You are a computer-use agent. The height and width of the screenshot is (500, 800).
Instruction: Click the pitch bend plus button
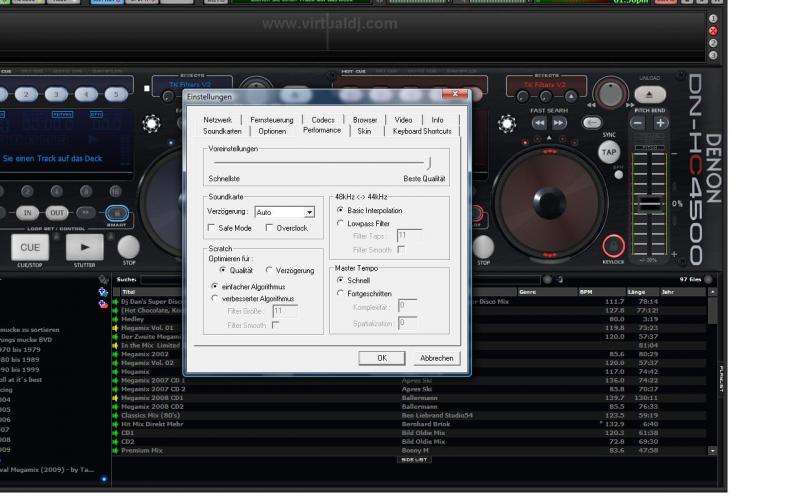pyautogui.click(x=660, y=123)
